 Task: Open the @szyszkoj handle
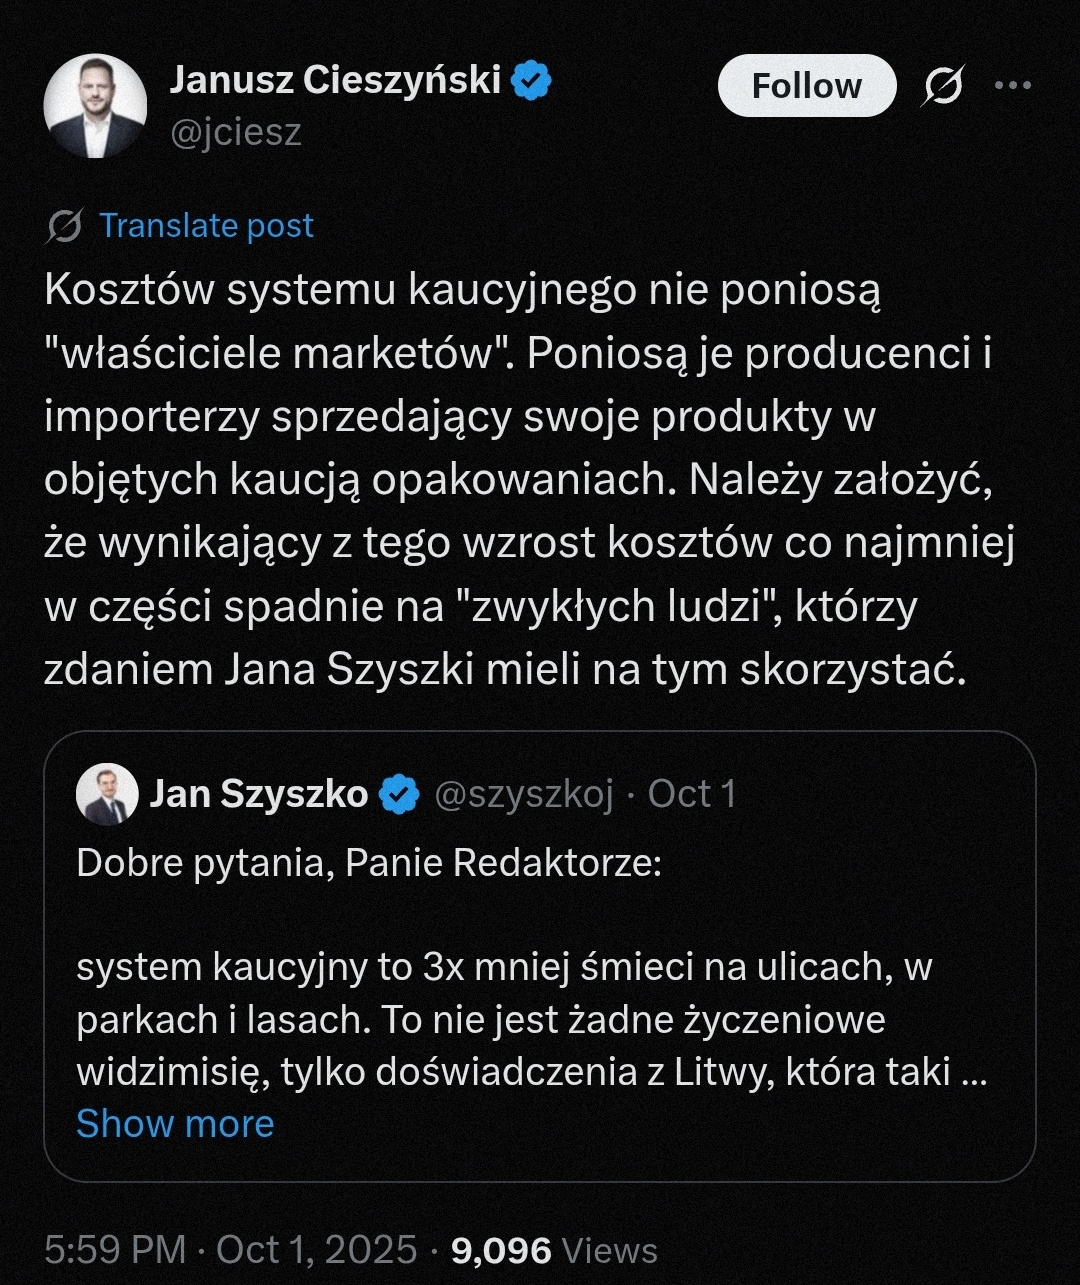(523, 794)
